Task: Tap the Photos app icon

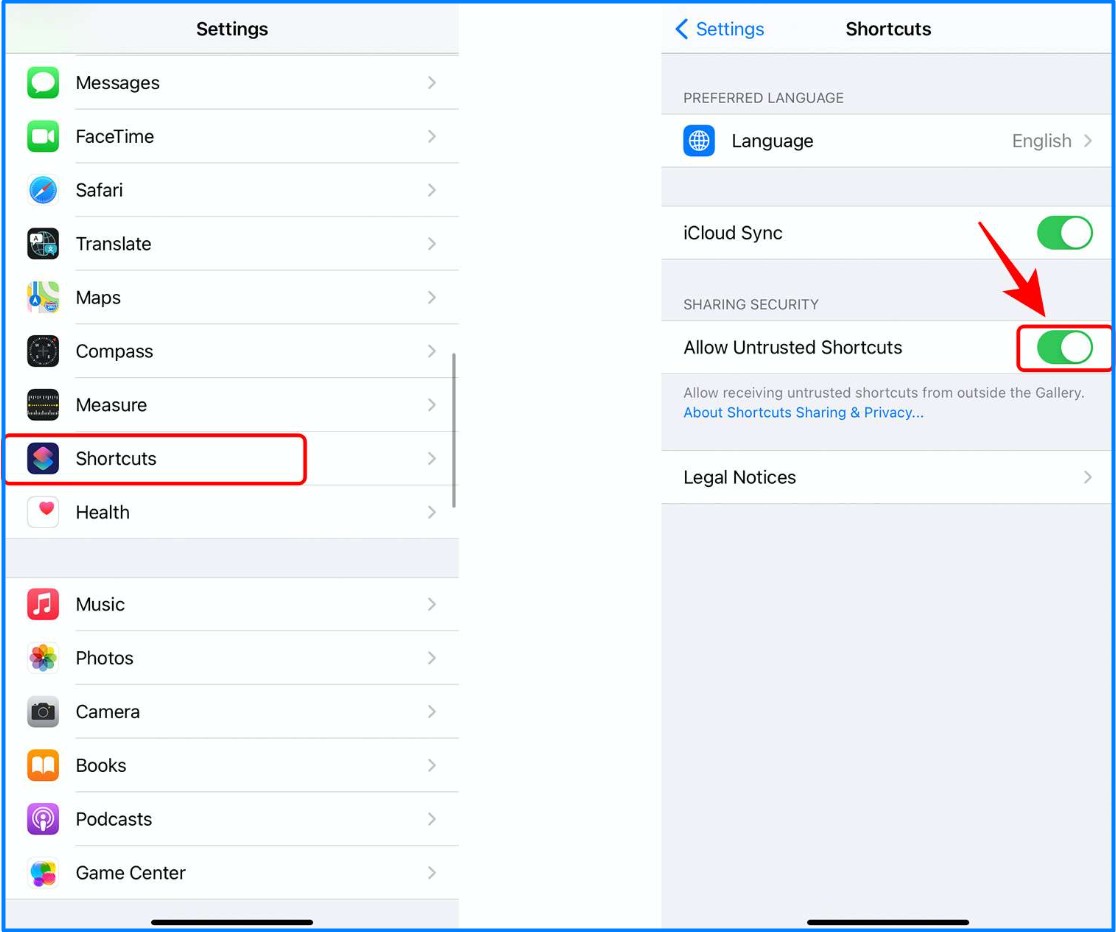Action: coord(43,658)
